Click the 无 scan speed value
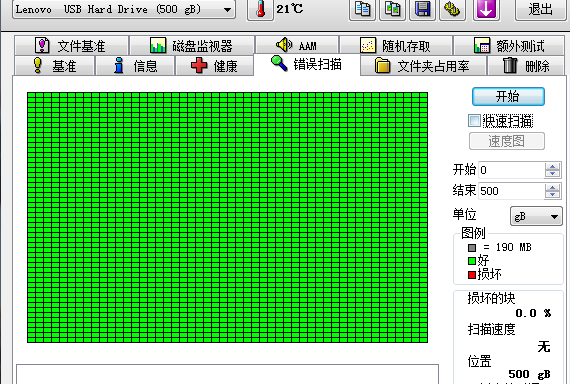570x384 pixels. pos(544,347)
